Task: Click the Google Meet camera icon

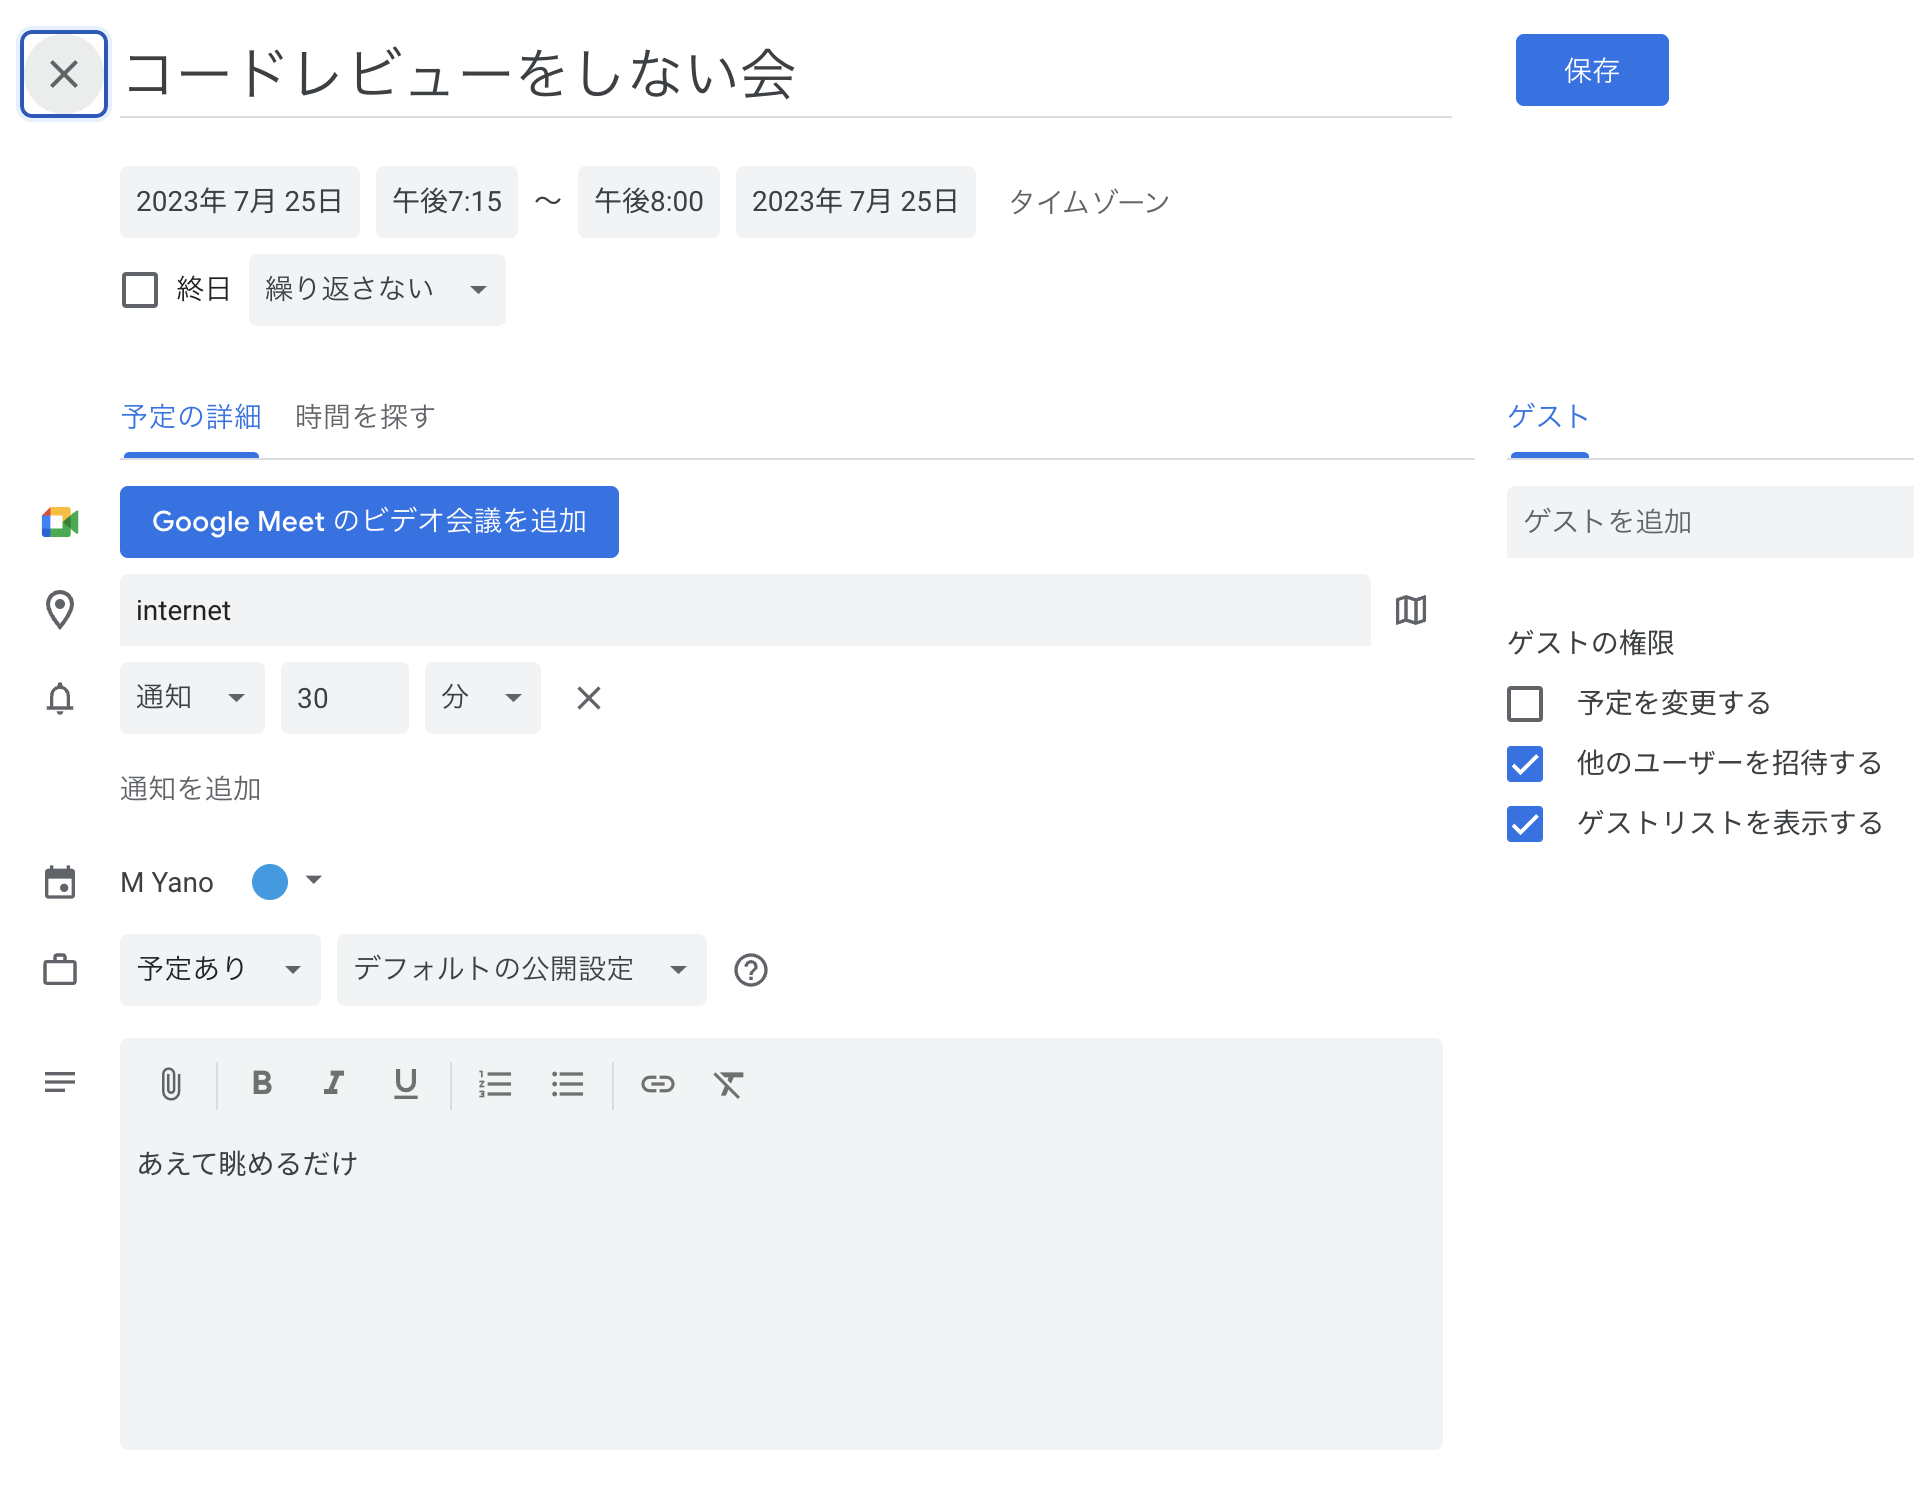Action: coord(60,522)
